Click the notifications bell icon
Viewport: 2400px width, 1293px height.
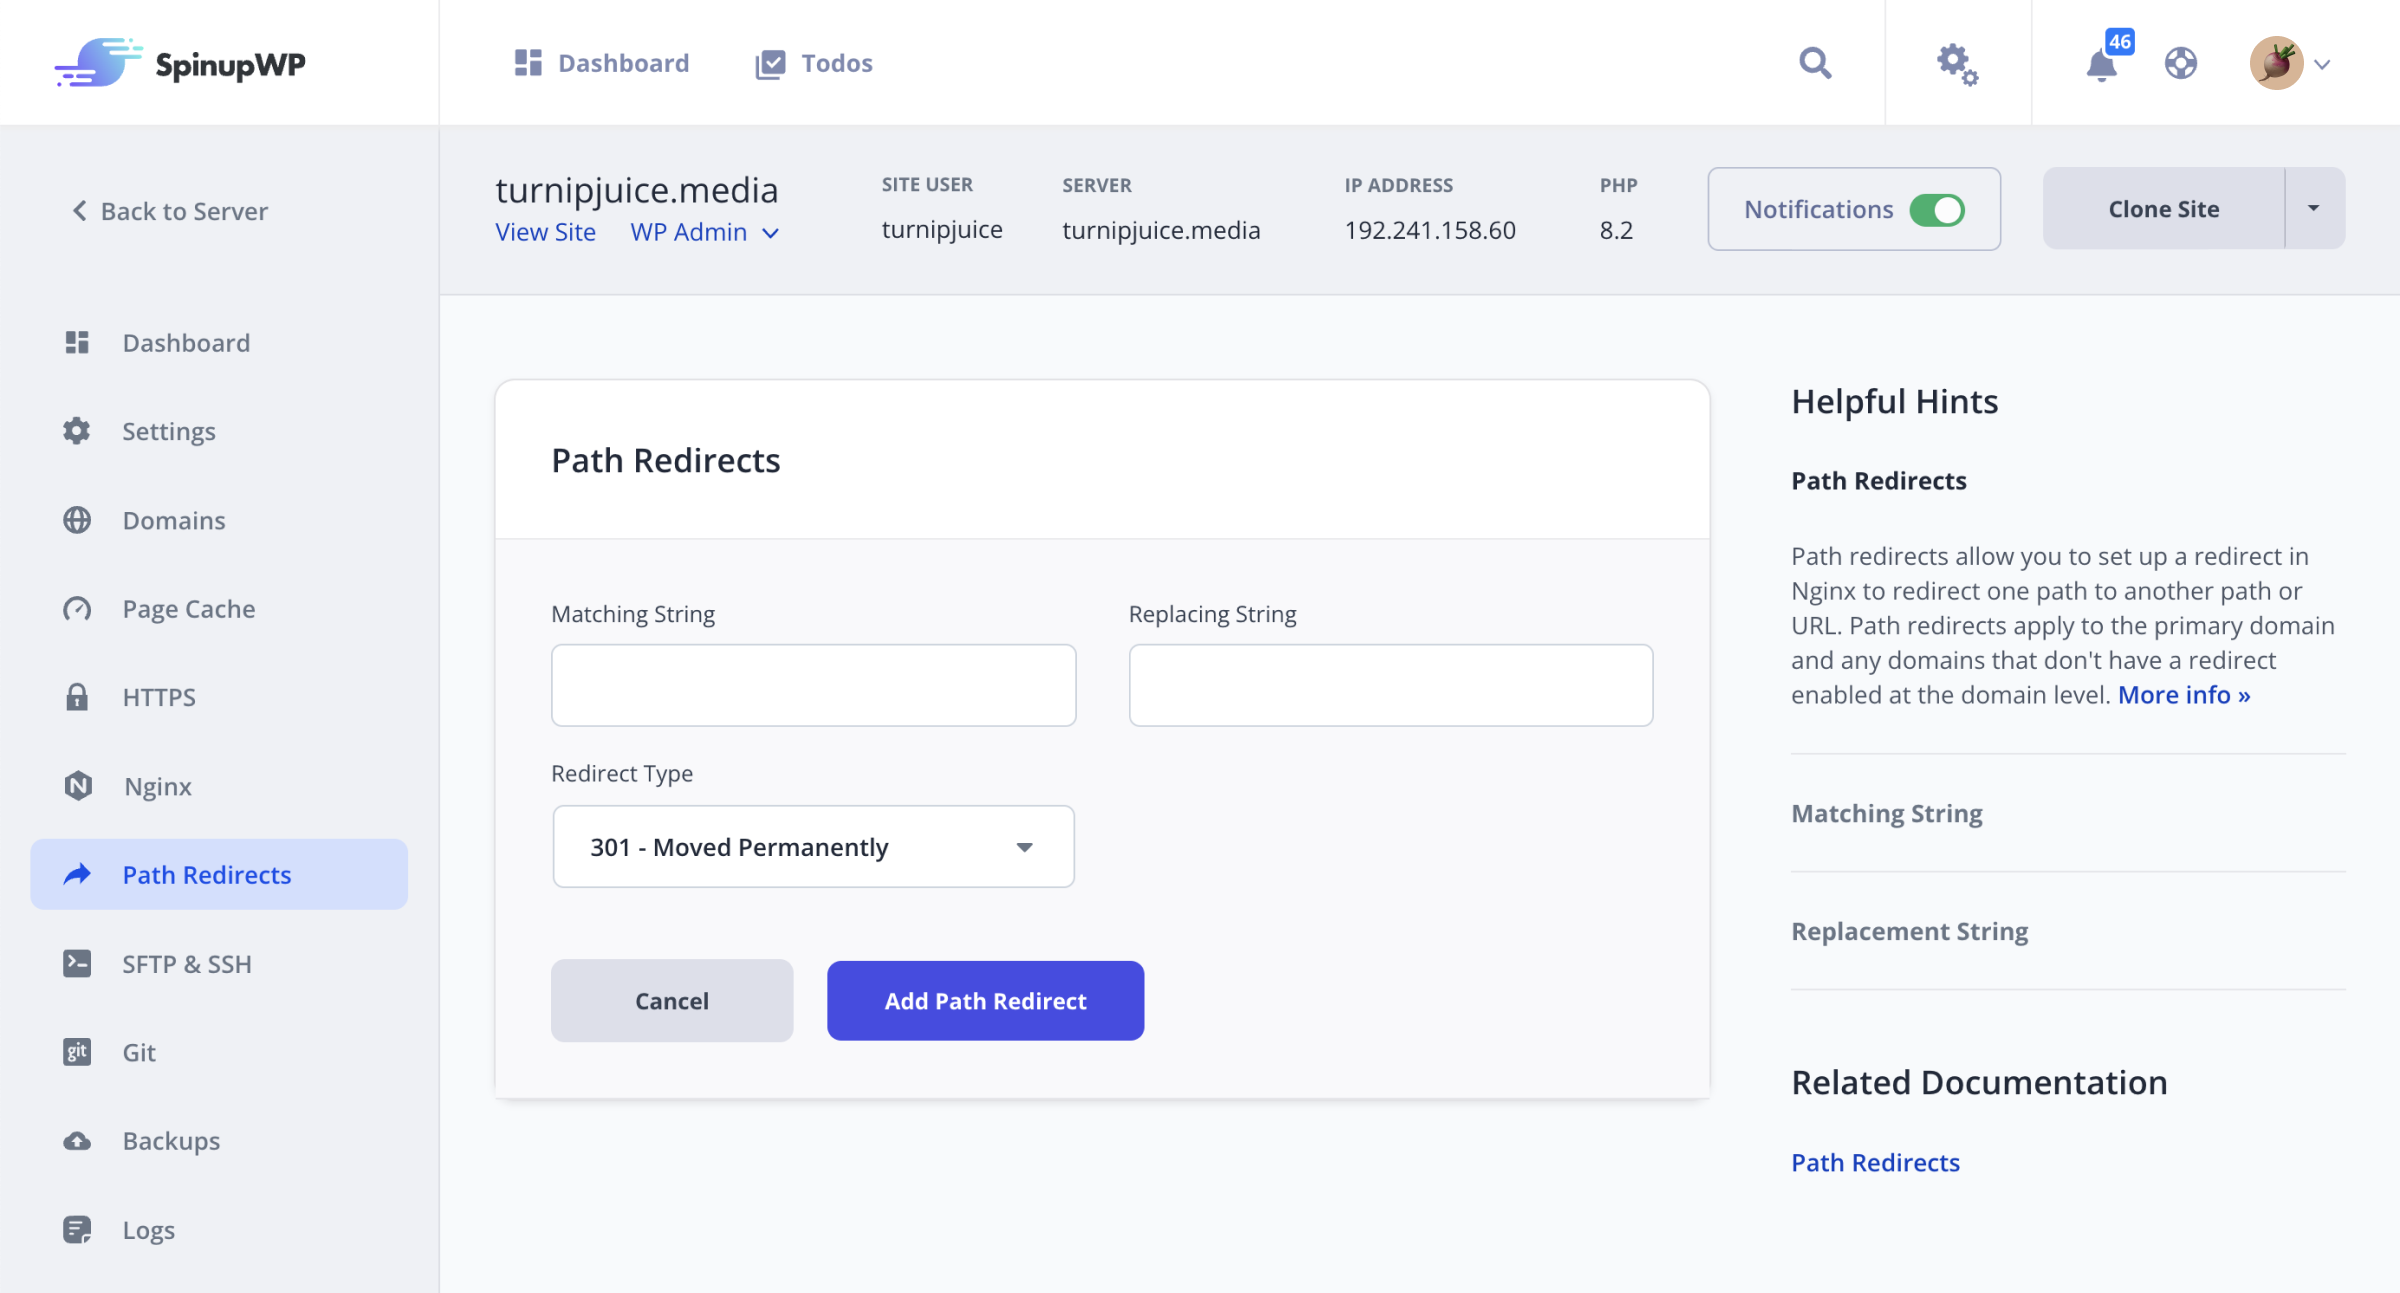(2102, 62)
